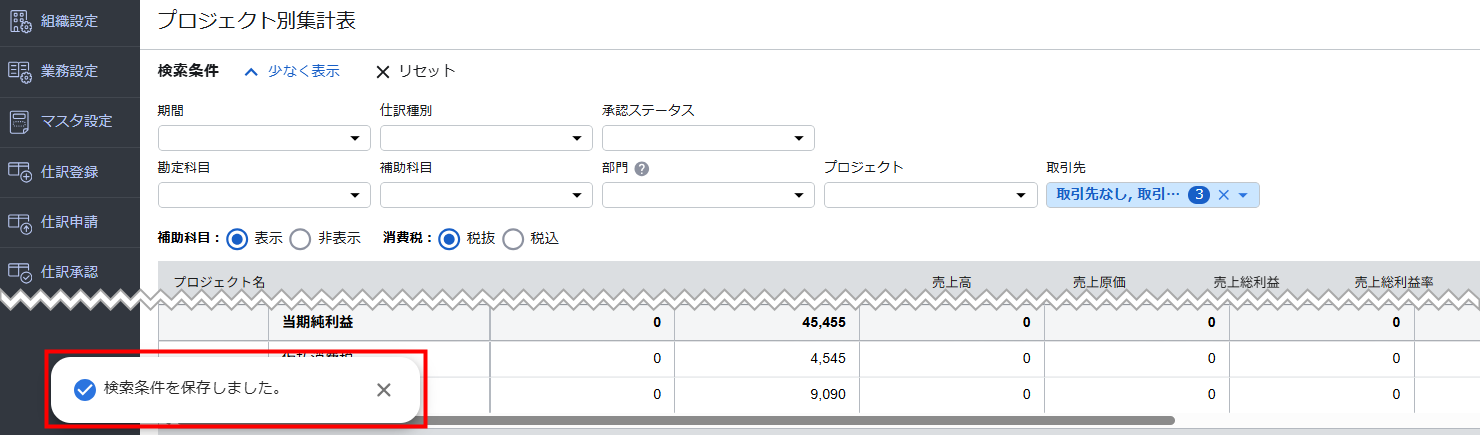Click the 仕訳申請 sidebar icon
Image resolution: width=1480 pixels, height=435 pixels.
(20, 222)
